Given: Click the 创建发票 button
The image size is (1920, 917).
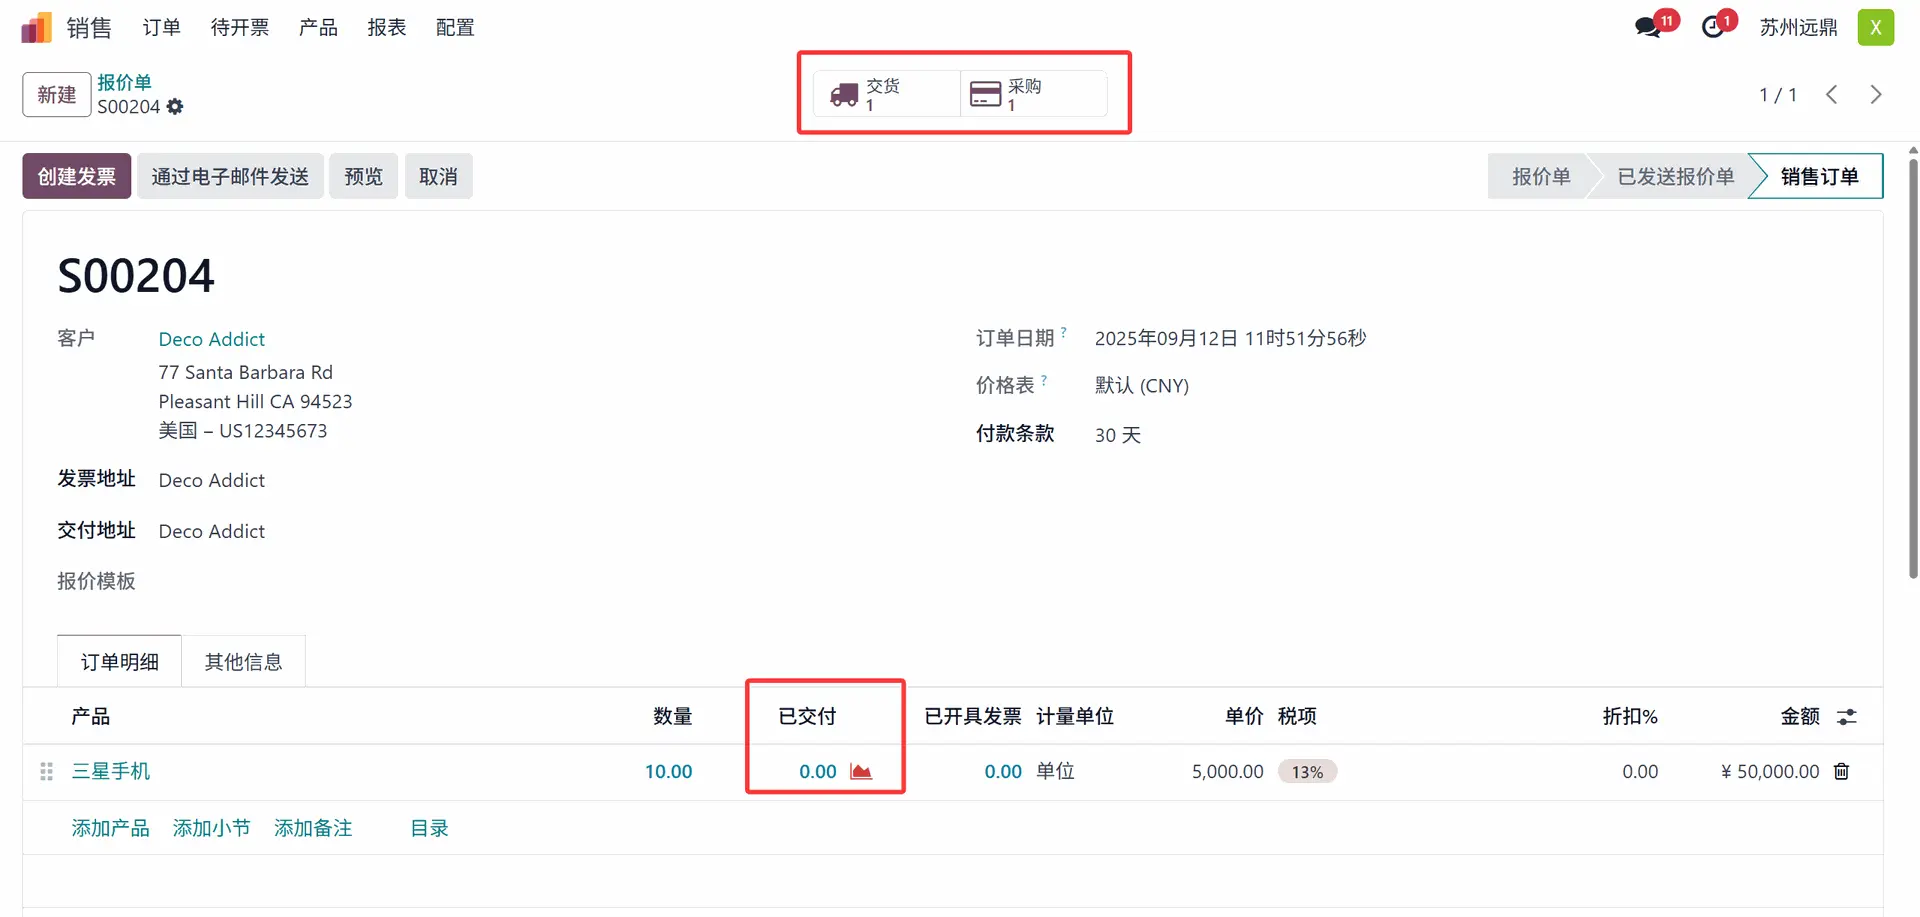Looking at the screenshot, I should coord(77,176).
